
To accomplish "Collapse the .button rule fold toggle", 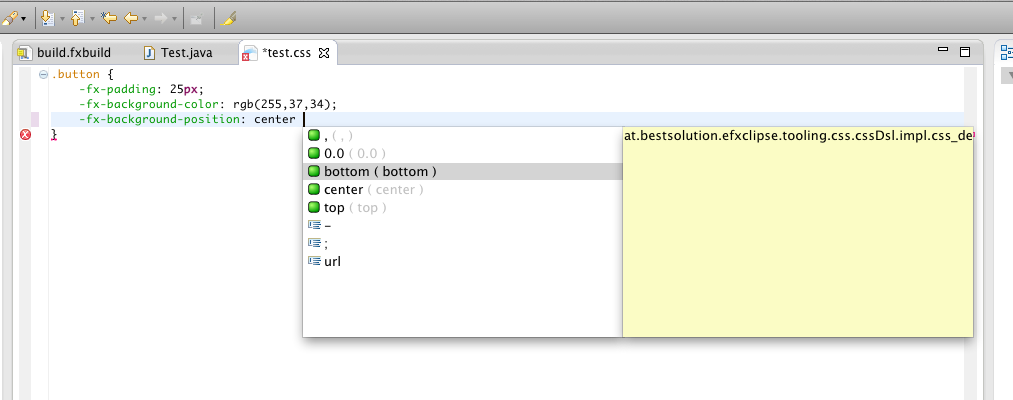I will pos(42,75).
